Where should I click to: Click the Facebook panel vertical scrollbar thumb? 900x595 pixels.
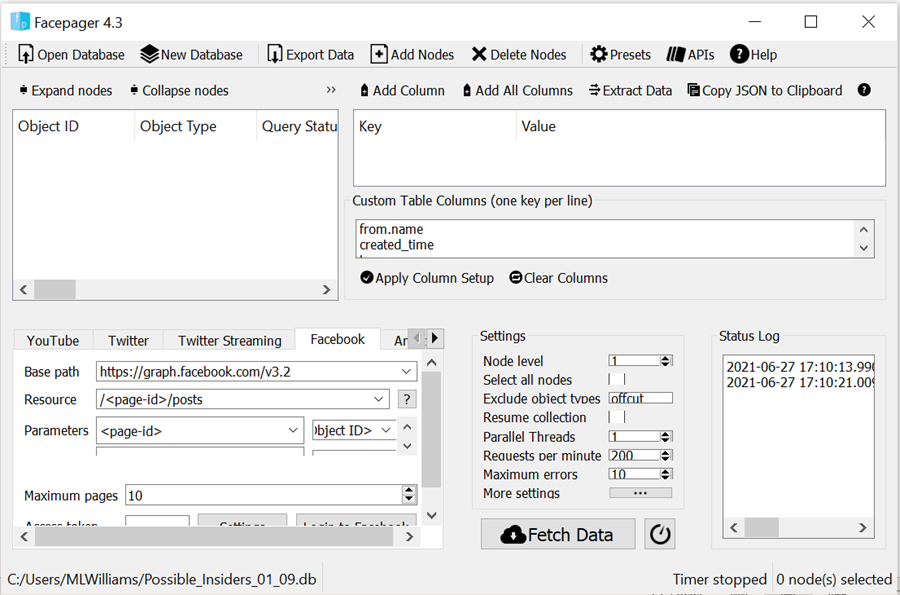tap(432, 429)
